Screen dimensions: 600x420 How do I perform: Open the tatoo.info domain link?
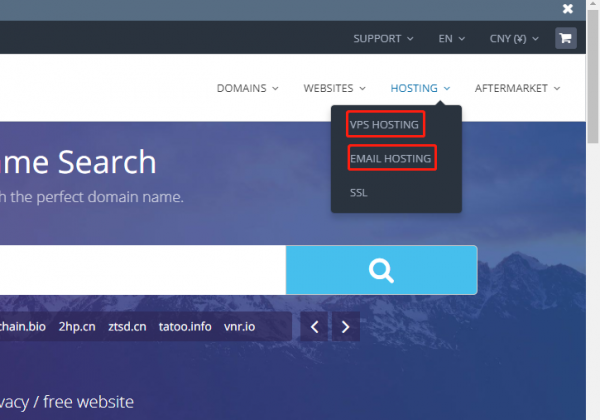click(185, 326)
